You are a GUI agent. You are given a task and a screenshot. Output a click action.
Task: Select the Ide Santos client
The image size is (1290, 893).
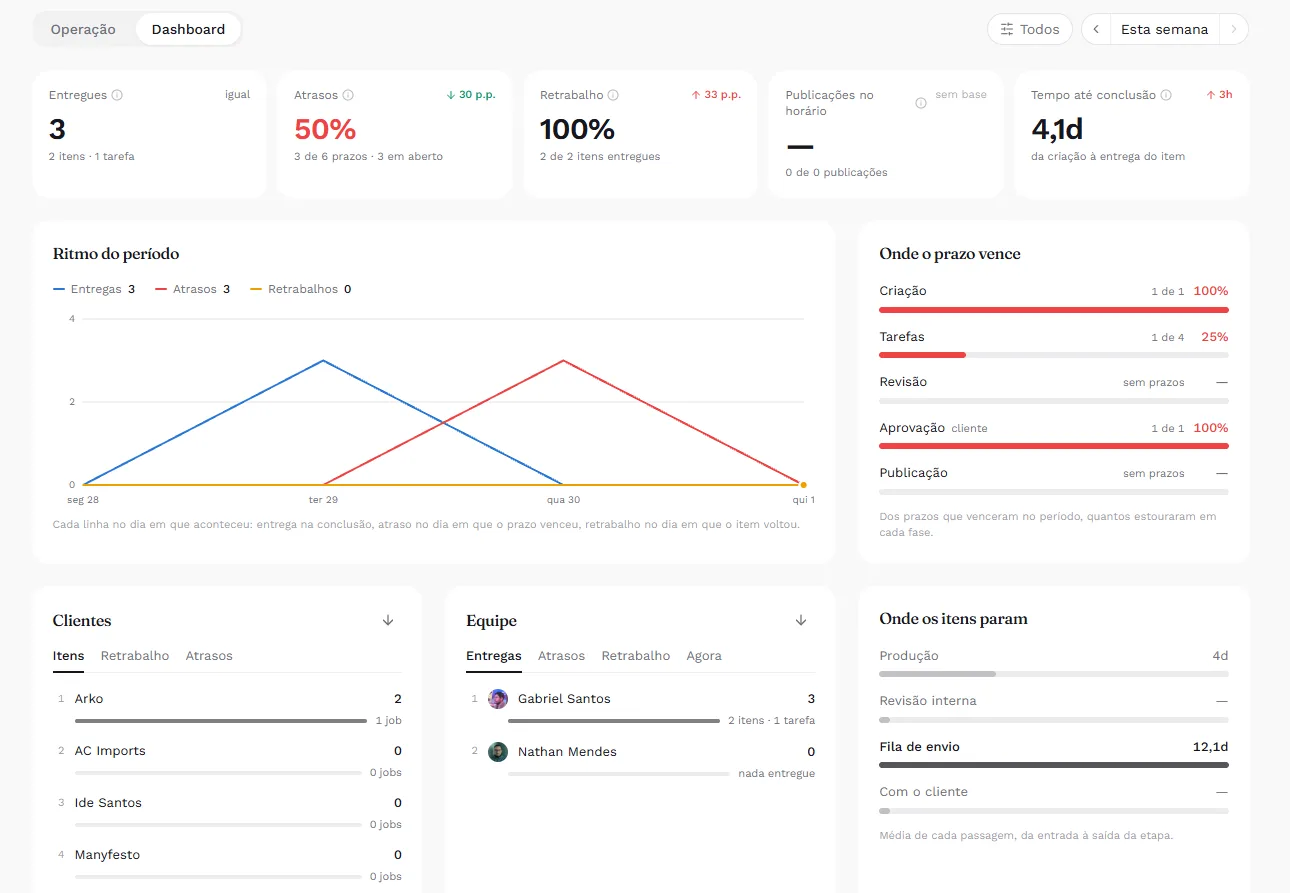228,812
